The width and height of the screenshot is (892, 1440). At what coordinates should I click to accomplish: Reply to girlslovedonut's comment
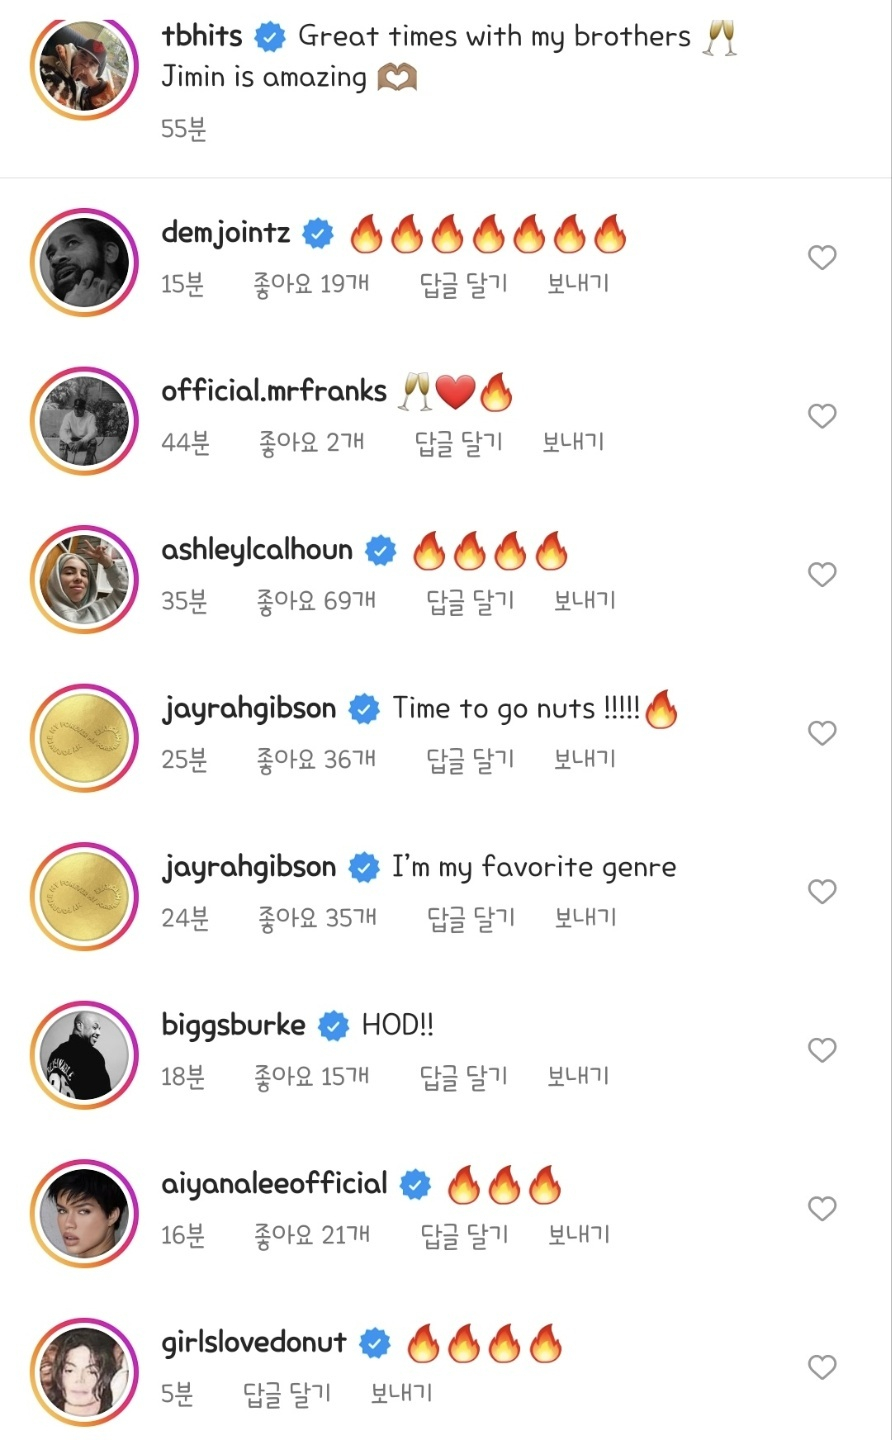click(287, 1393)
